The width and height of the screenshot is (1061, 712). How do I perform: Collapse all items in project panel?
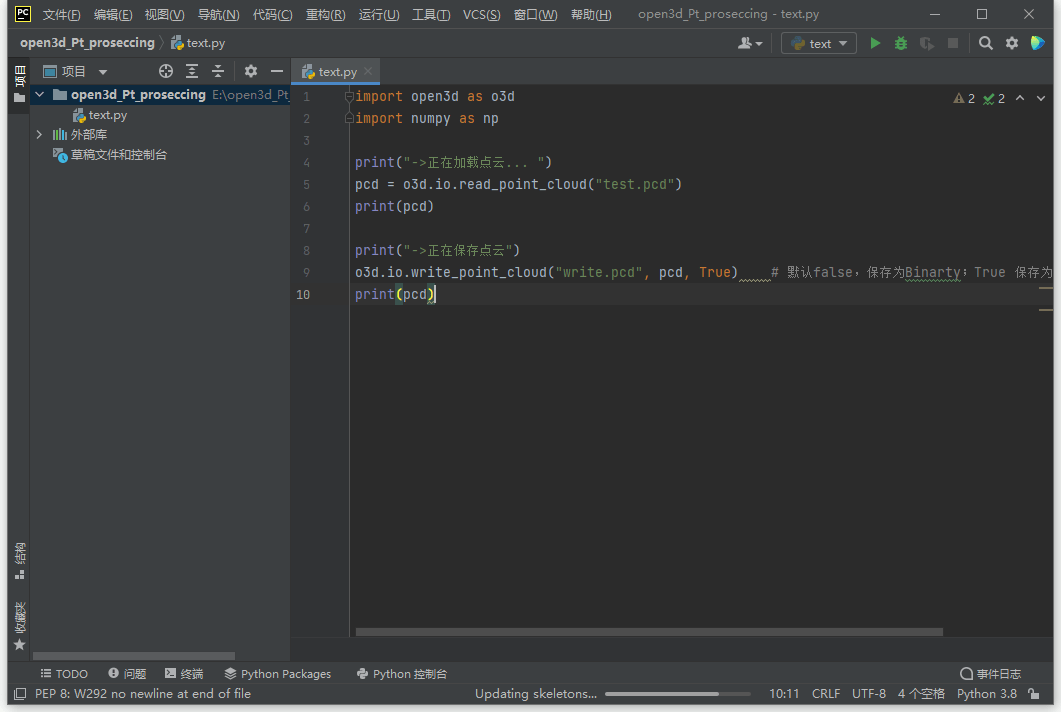(218, 71)
